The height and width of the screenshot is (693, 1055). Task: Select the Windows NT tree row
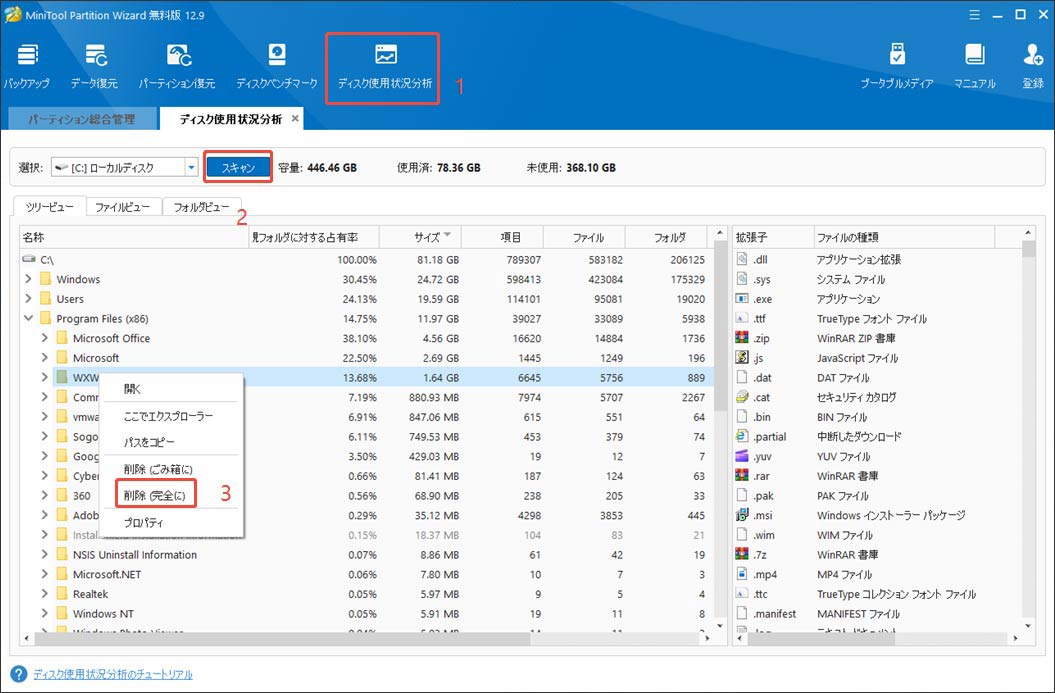point(367,613)
